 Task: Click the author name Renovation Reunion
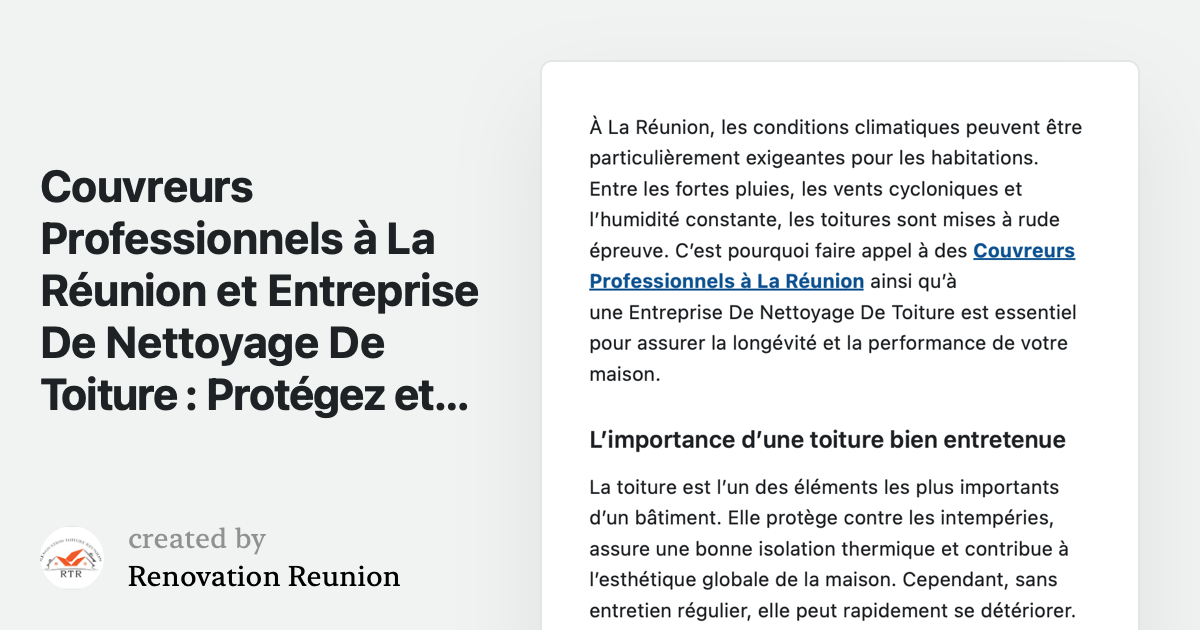click(x=264, y=577)
